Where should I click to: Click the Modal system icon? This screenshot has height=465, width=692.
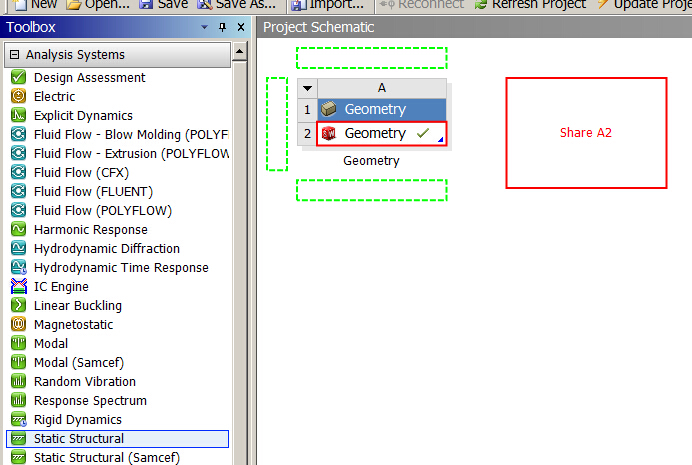coord(18,343)
